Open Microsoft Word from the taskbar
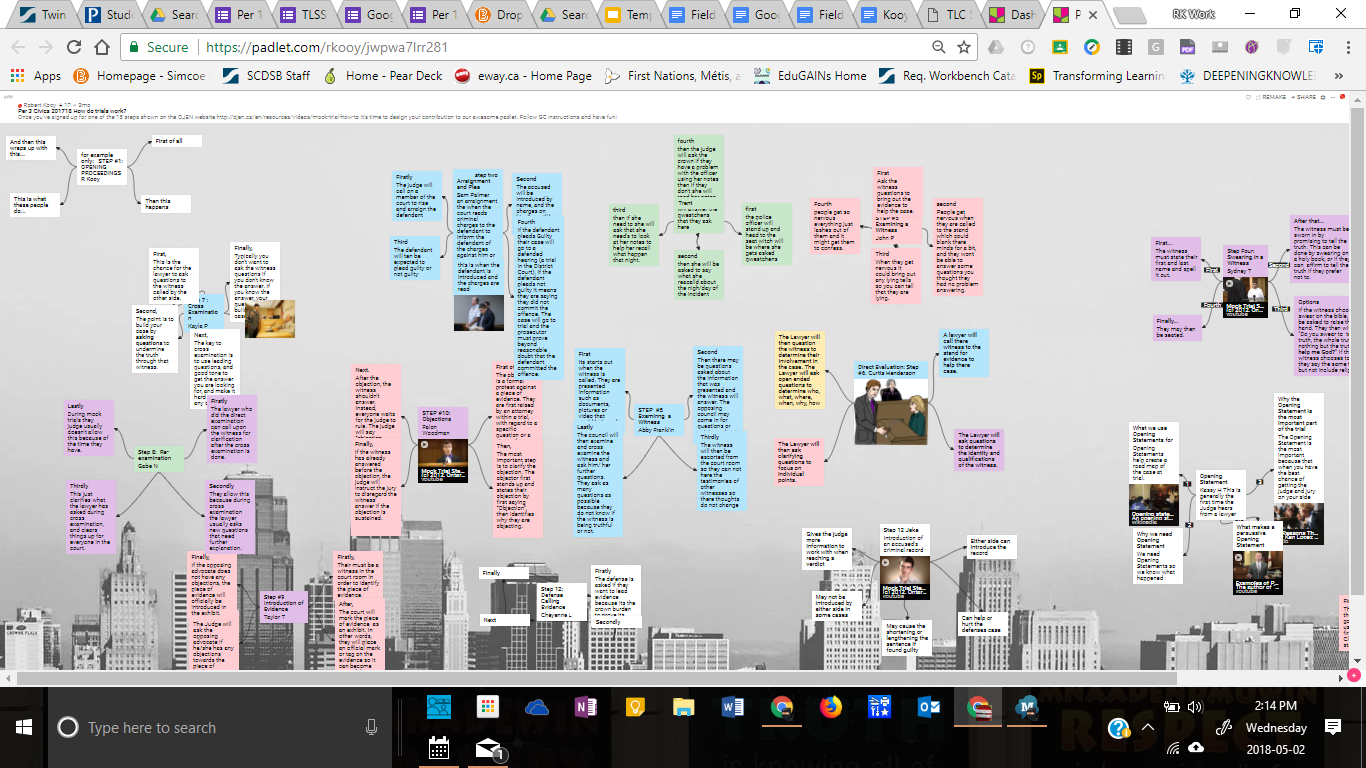Image resolution: width=1366 pixels, height=768 pixels. [732, 708]
